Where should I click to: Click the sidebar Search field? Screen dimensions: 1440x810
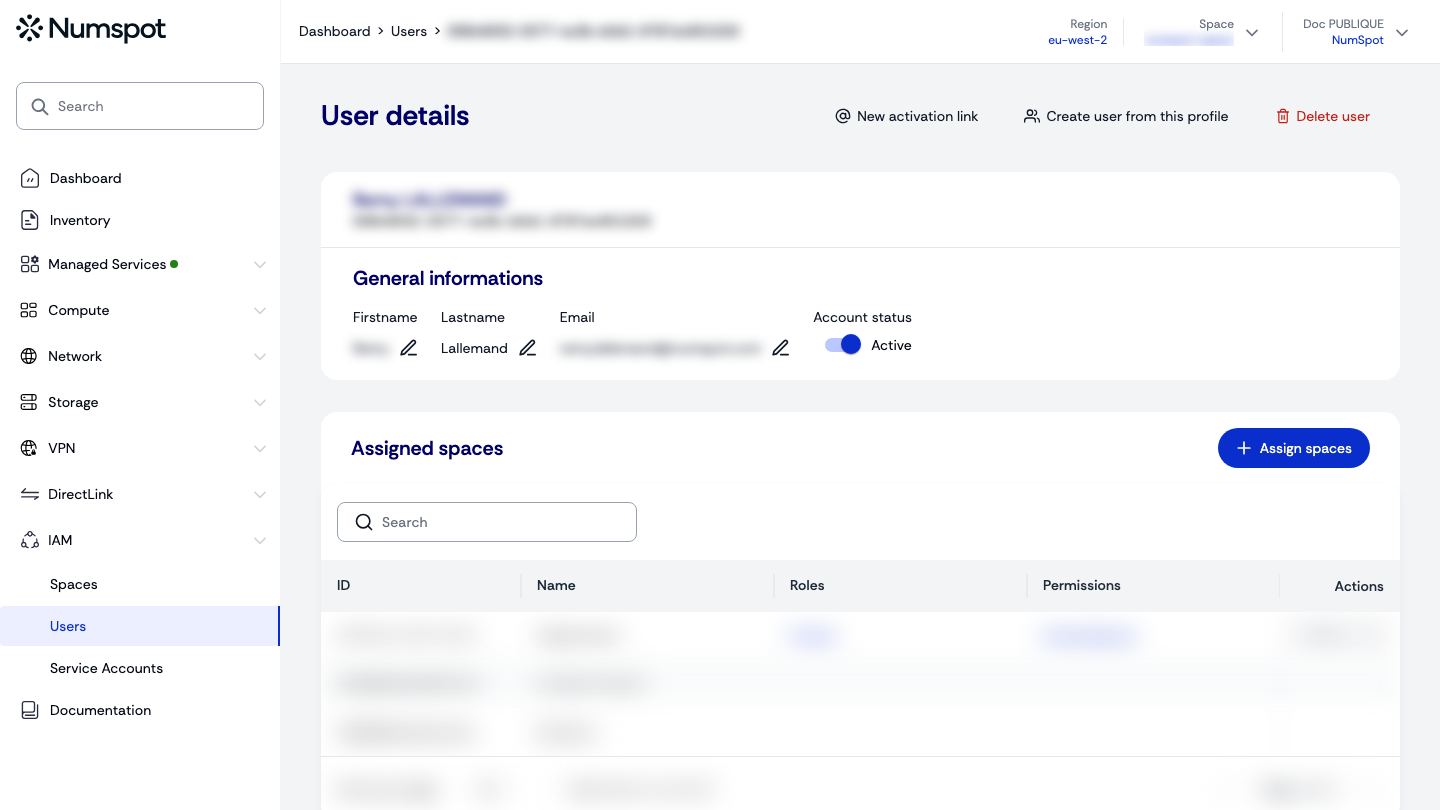coord(140,106)
